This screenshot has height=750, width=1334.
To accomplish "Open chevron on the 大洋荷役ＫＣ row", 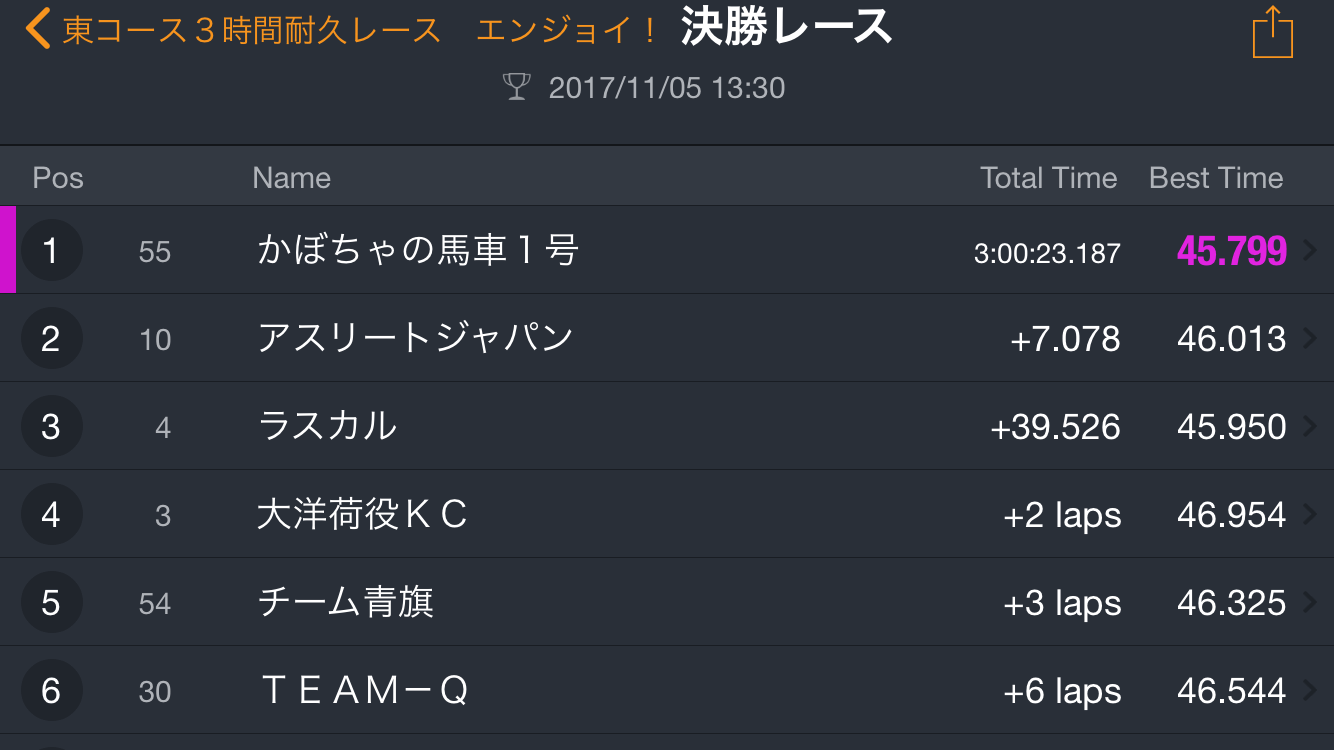I will [1310, 515].
